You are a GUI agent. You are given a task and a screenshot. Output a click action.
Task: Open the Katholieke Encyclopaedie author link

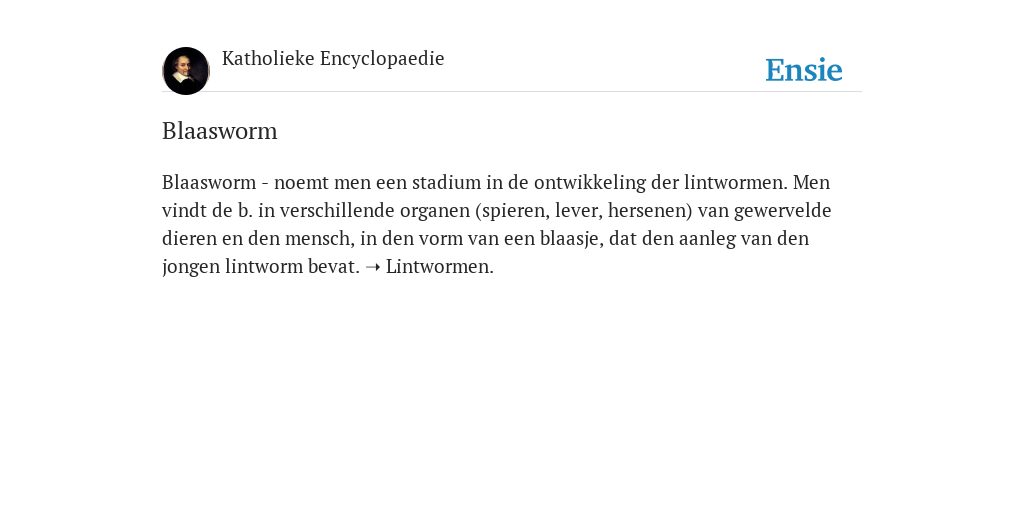click(333, 59)
